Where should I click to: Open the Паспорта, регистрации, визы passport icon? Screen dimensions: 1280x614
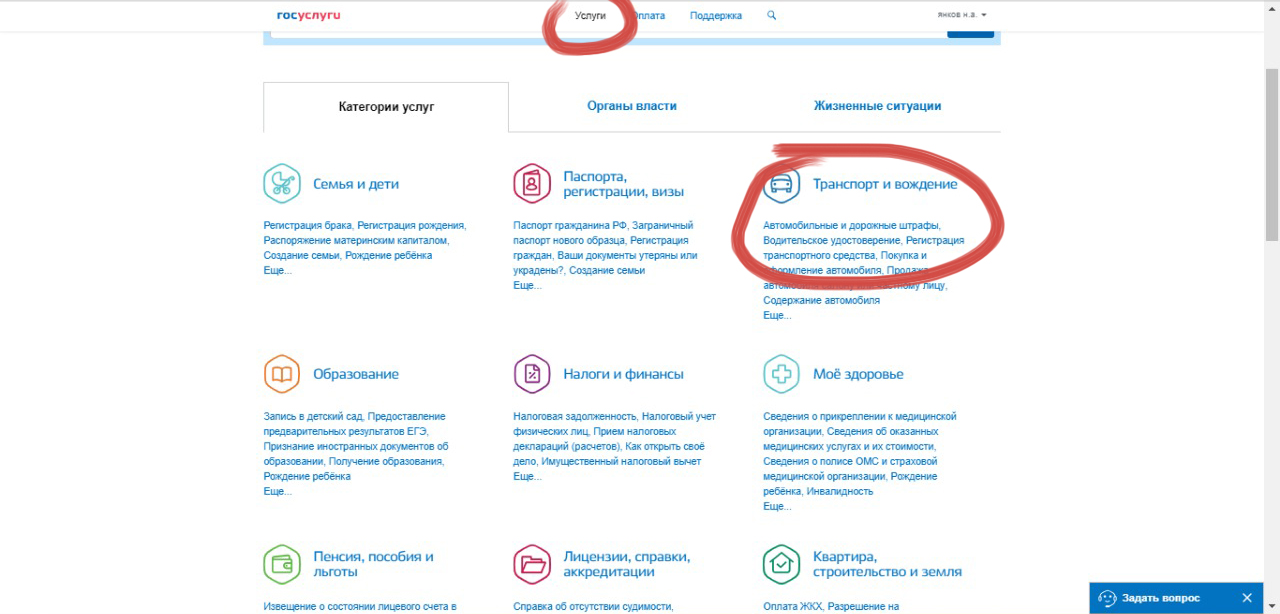point(532,184)
